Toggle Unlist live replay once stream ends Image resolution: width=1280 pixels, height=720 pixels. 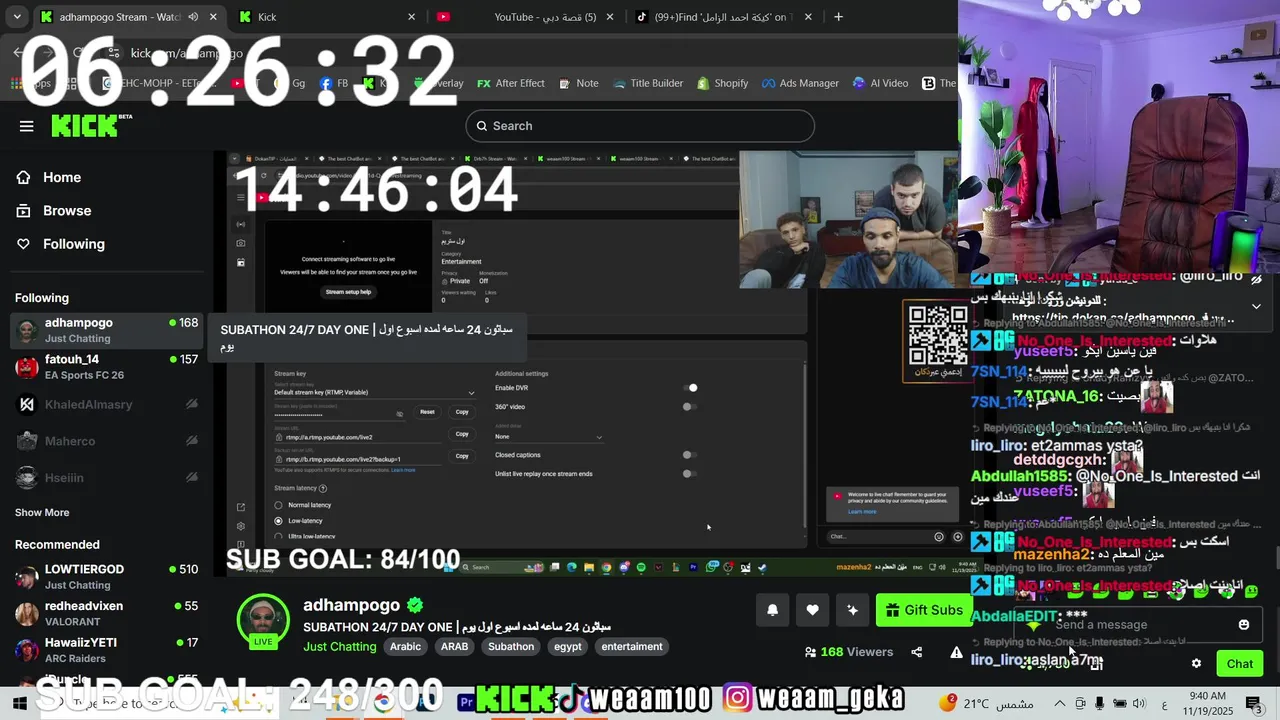point(688,474)
